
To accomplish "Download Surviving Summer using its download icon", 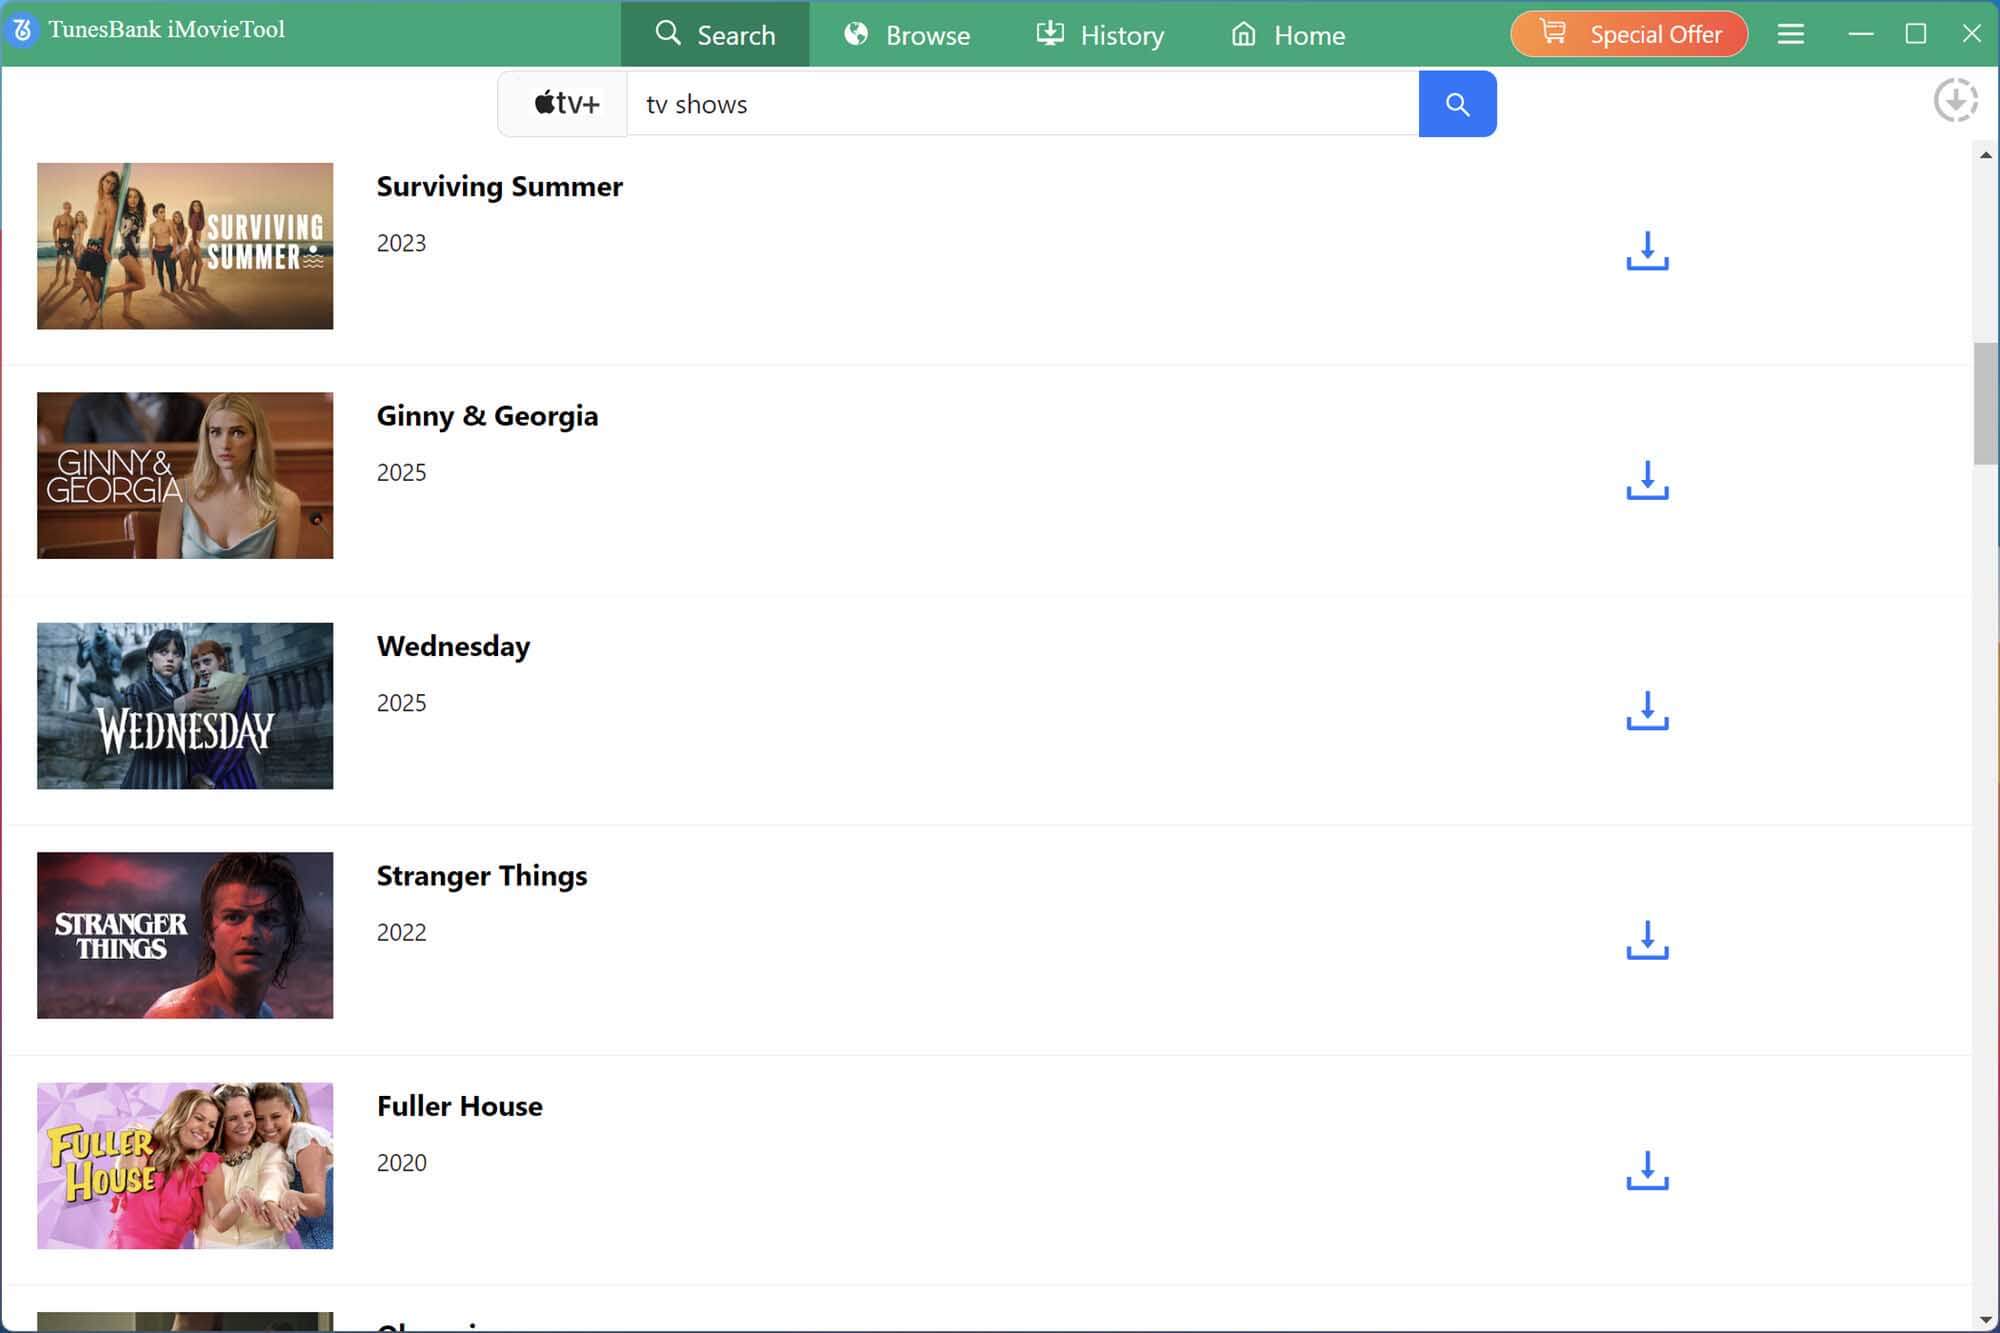I will click(x=1647, y=251).
